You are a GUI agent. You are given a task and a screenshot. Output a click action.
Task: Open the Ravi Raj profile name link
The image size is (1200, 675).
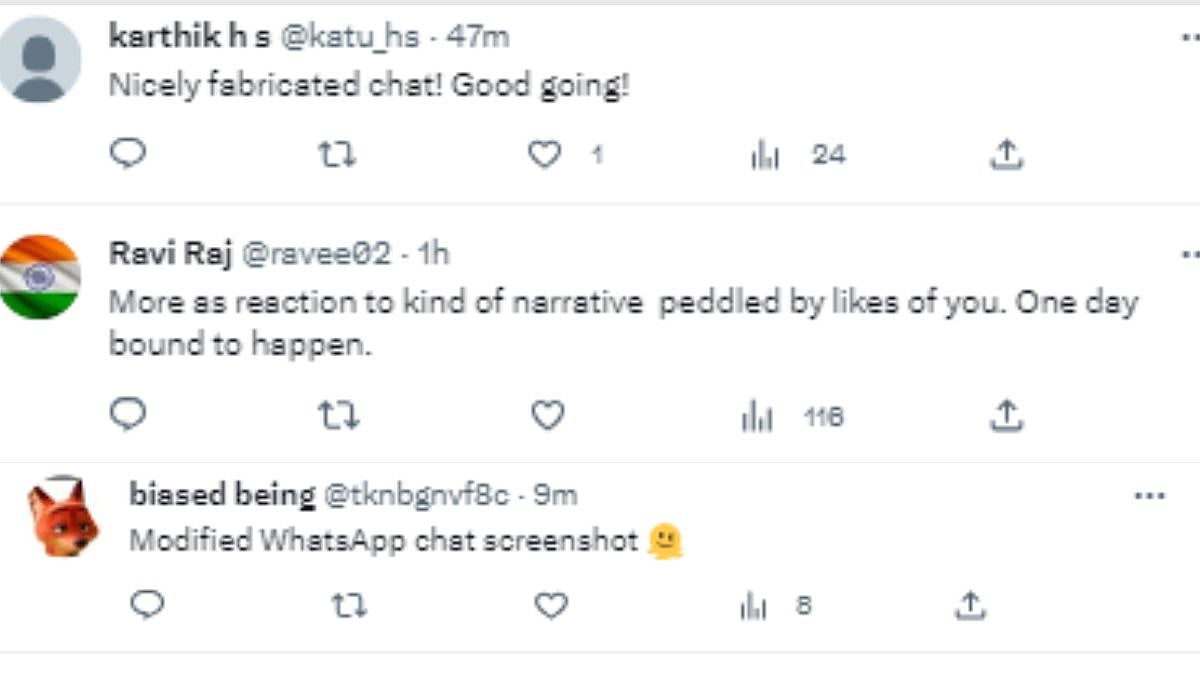170,253
